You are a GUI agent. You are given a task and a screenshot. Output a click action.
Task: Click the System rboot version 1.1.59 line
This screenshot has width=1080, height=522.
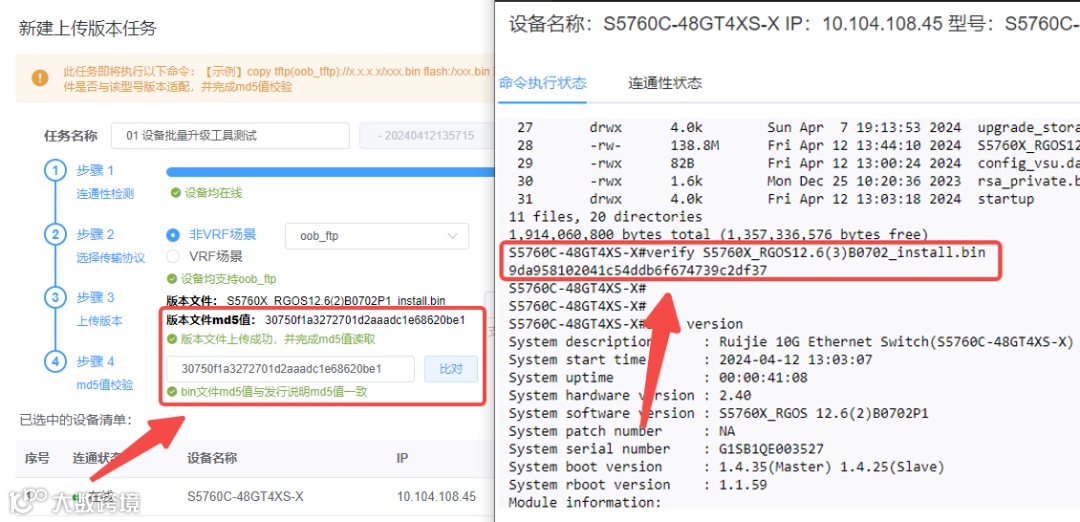[638, 485]
